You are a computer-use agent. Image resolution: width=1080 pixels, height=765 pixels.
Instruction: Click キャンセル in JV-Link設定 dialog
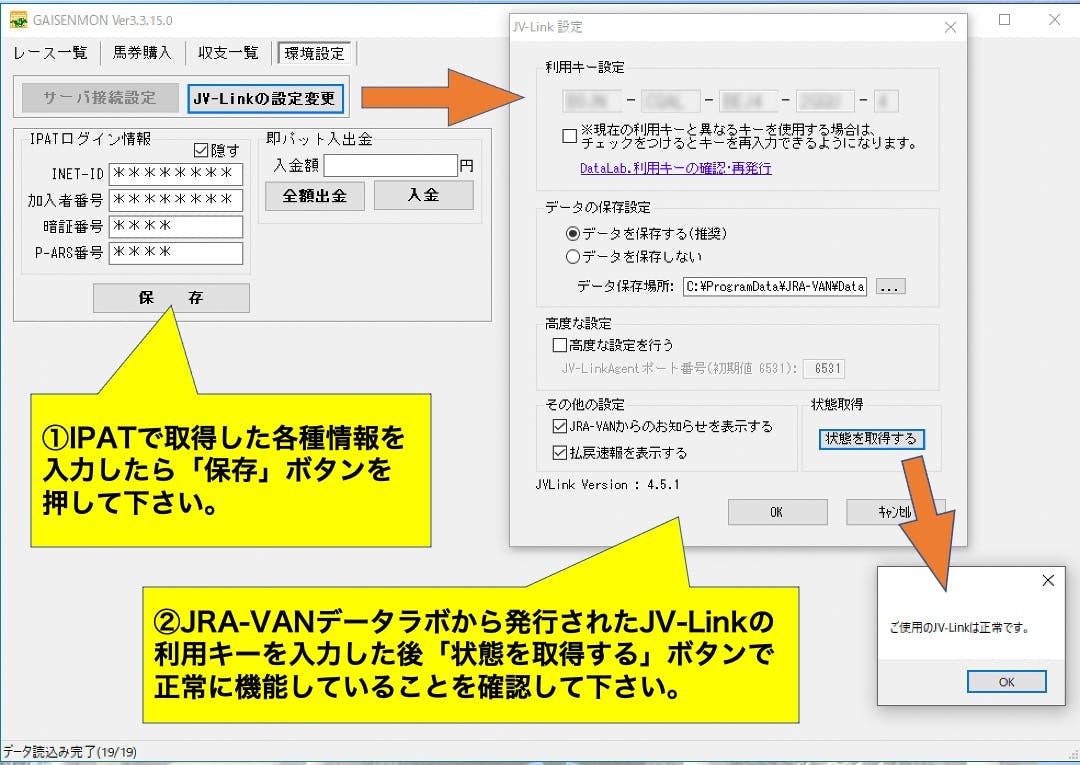pyautogui.click(x=895, y=512)
